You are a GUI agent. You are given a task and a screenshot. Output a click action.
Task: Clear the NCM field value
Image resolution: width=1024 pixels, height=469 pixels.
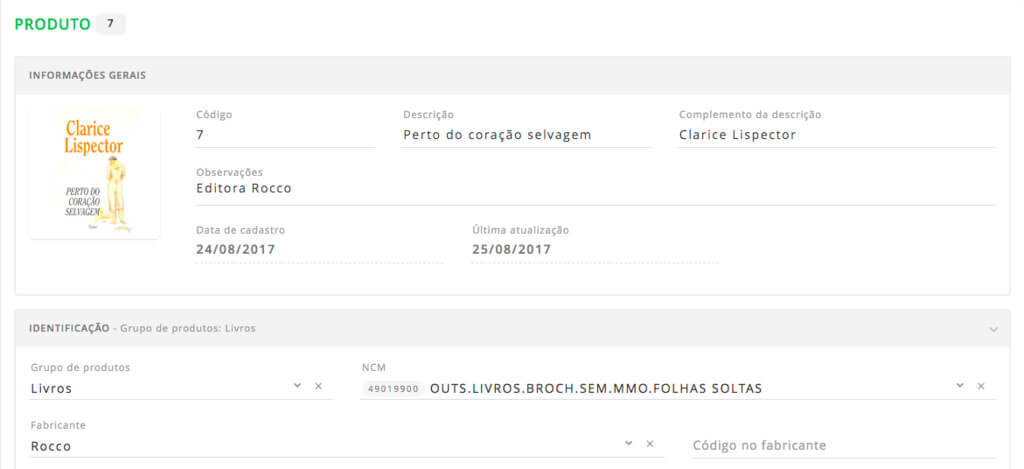[x=981, y=386]
